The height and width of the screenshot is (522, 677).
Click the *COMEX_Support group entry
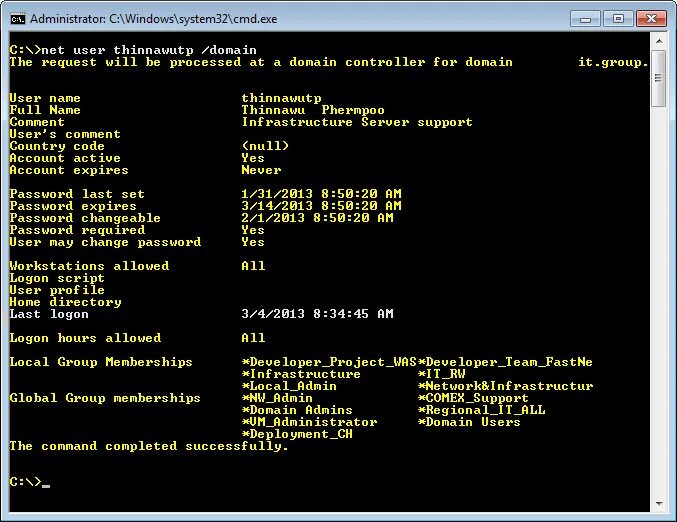(x=473, y=398)
